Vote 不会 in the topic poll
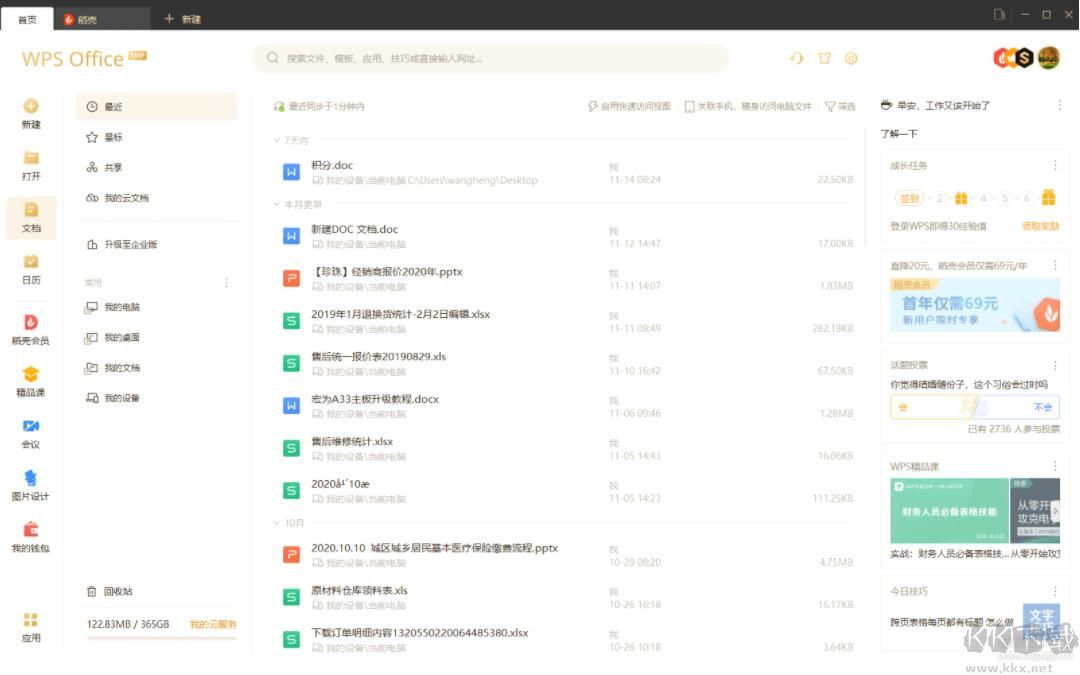The width and height of the screenshot is (1080, 675). (1041, 407)
